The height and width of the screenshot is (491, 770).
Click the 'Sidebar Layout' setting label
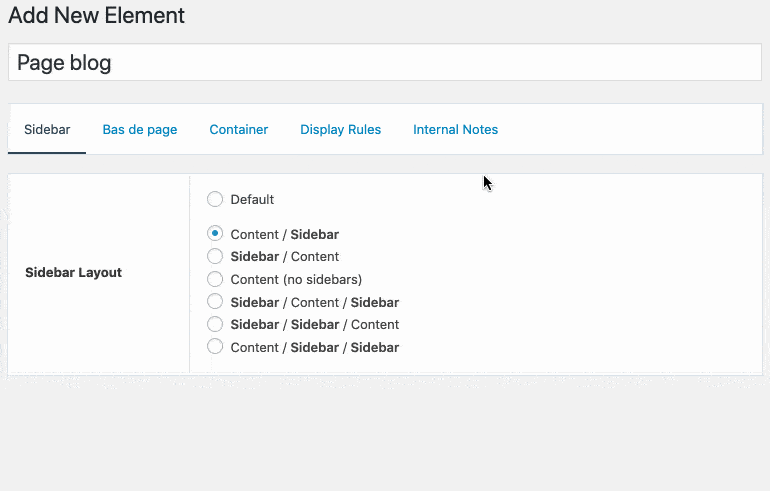(x=73, y=272)
